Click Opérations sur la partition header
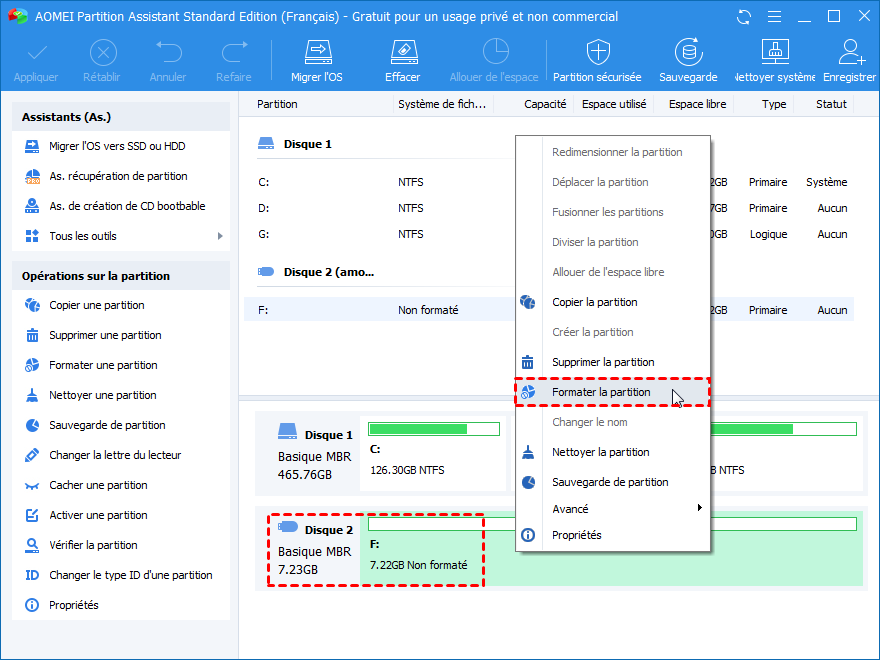This screenshot has width=880, height=660. pos(121,276)
